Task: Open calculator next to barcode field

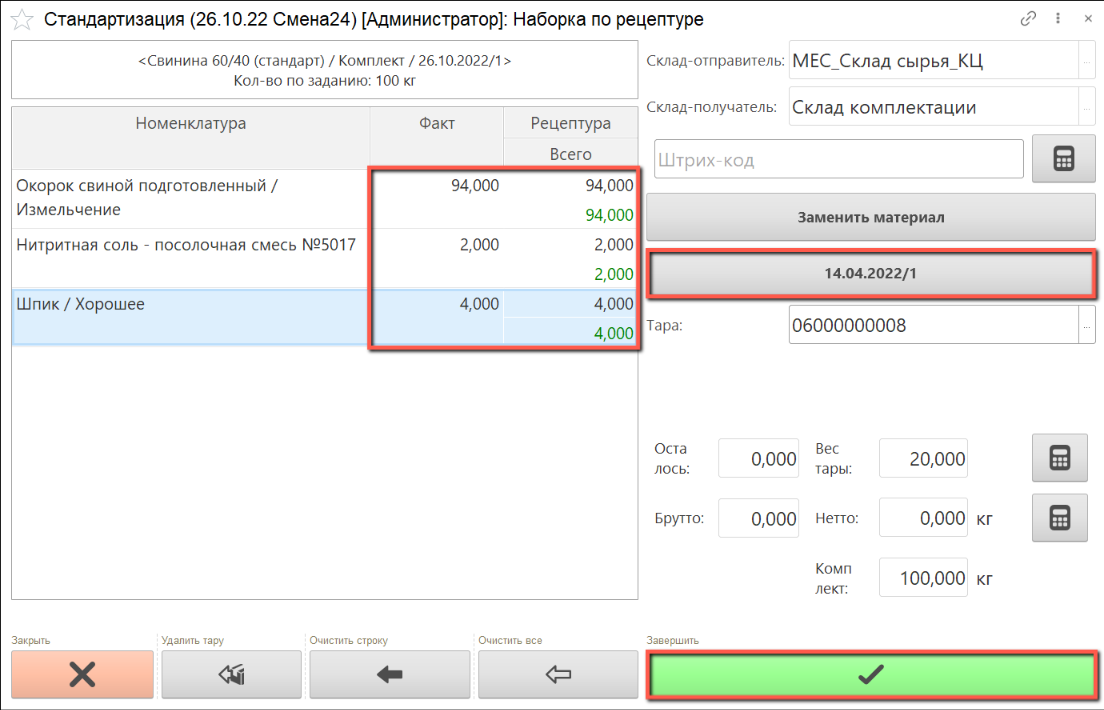Action: tap(1063, 159)
